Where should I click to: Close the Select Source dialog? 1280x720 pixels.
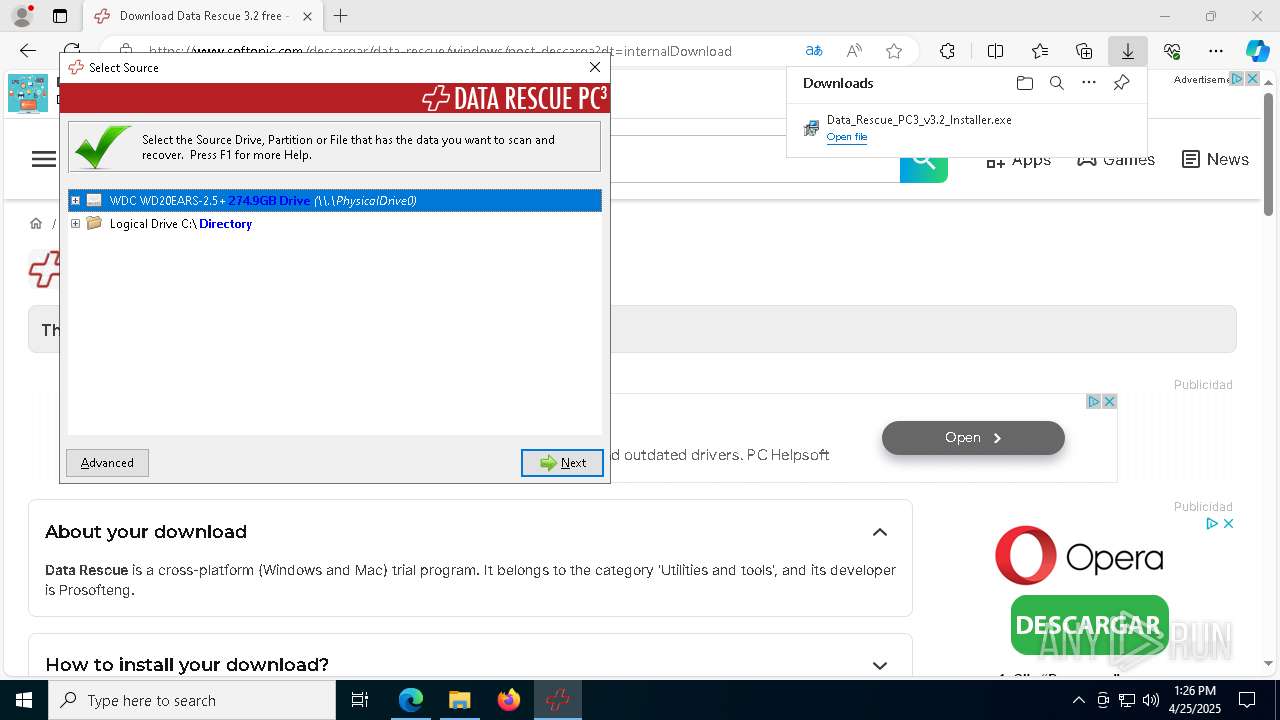pyautogui.click(x=595, y=67)
